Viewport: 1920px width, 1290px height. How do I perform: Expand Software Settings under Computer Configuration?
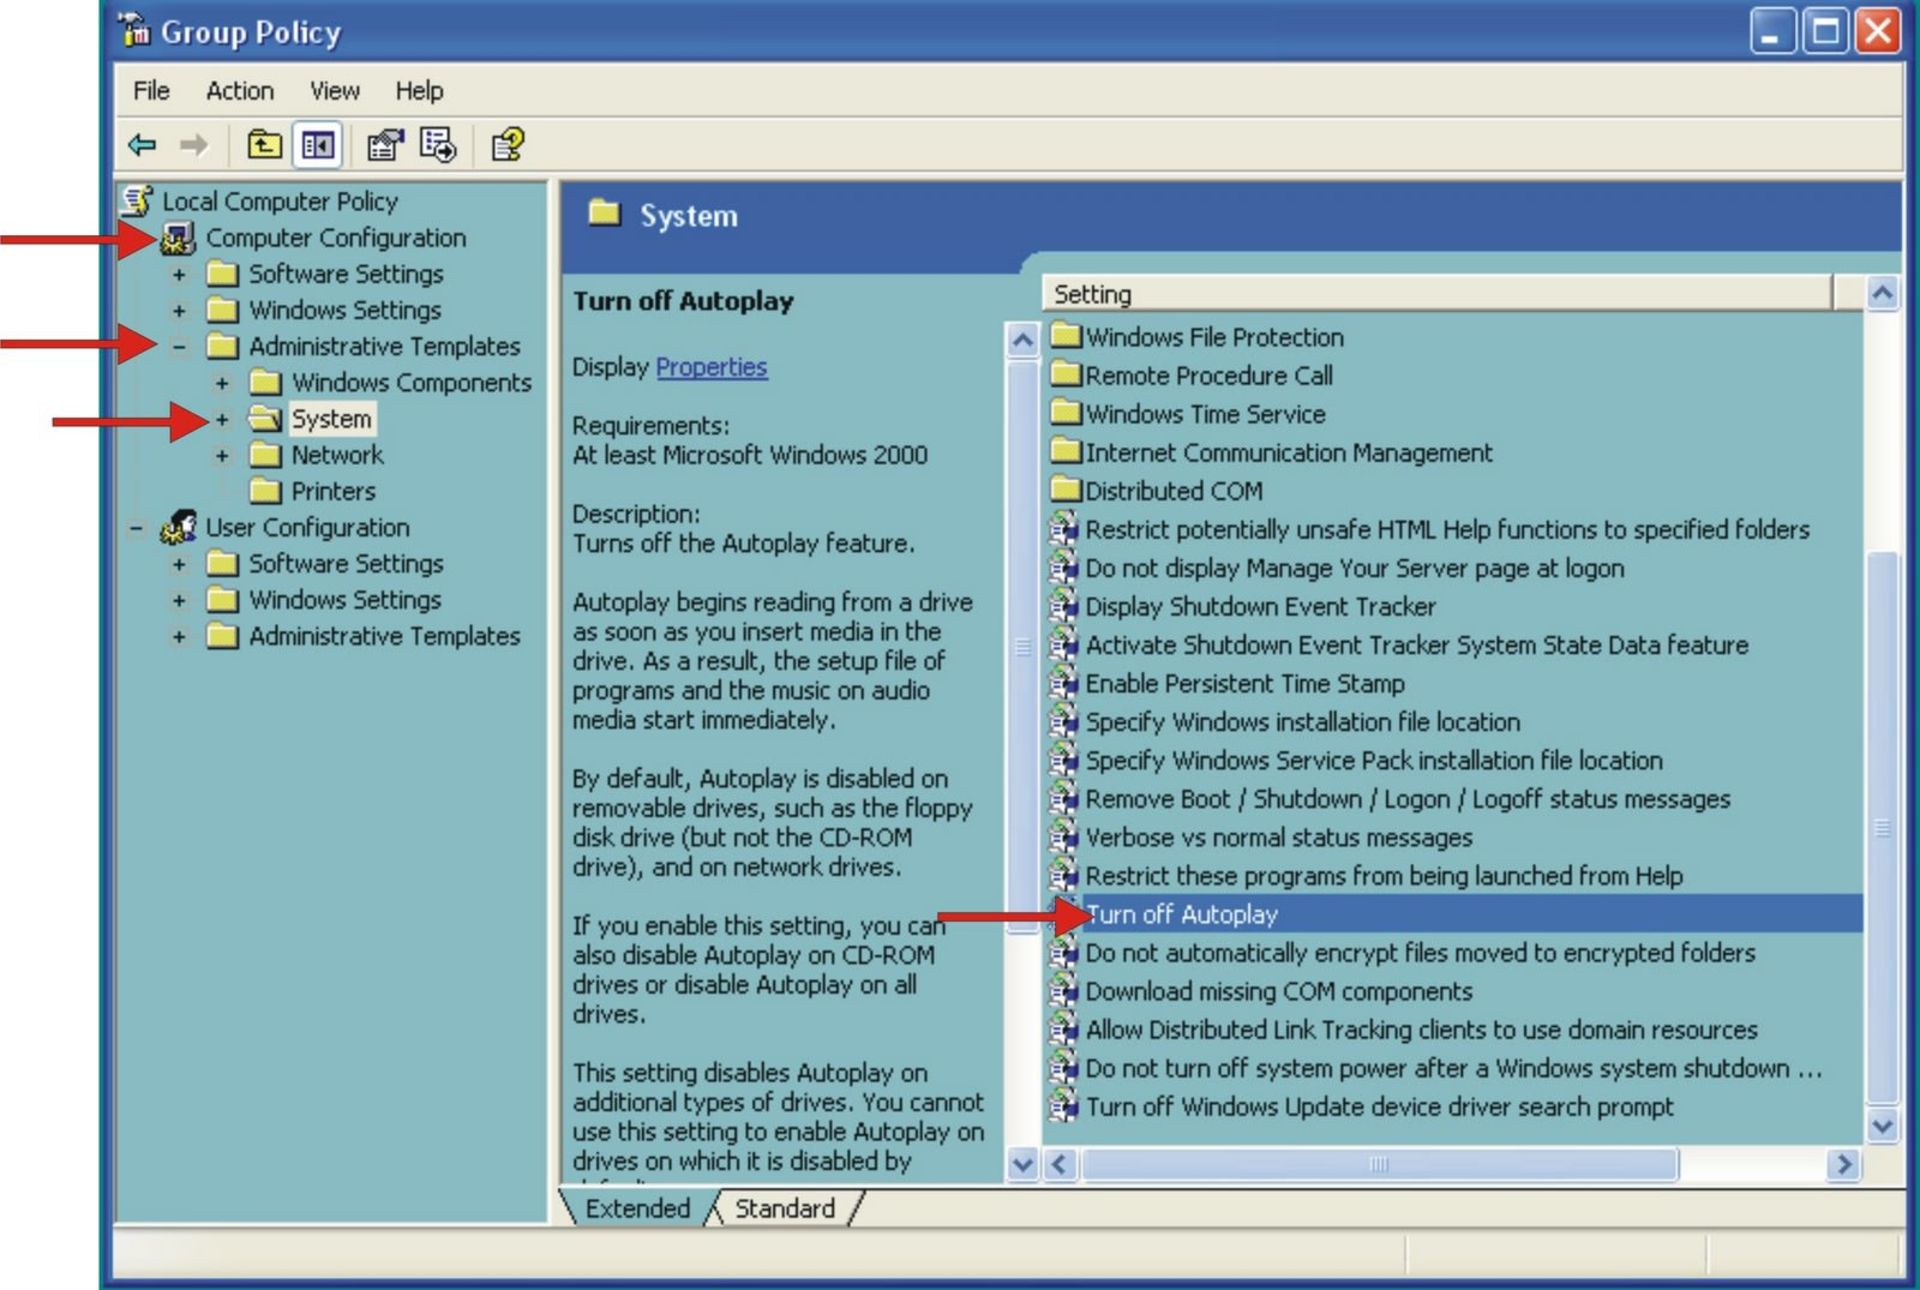tap(179, 274)
